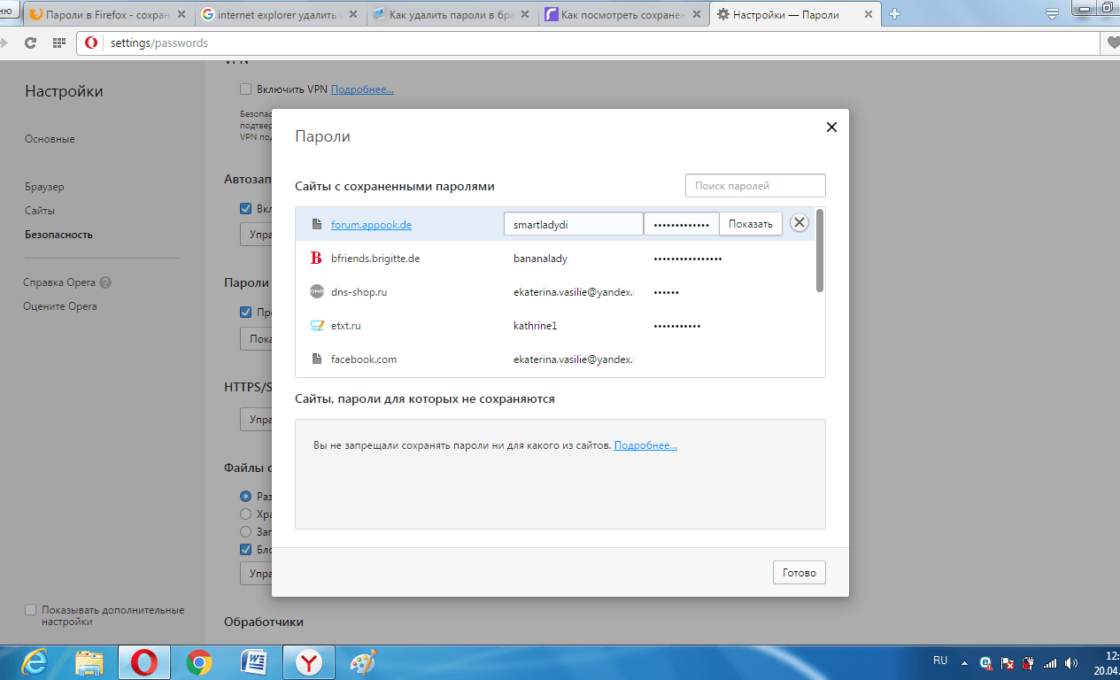Toggle Показывать дополнительные настройки checkbox
Image resolution: width=1120 pixels, height=680 pixels.
click(x=30, y=610)
